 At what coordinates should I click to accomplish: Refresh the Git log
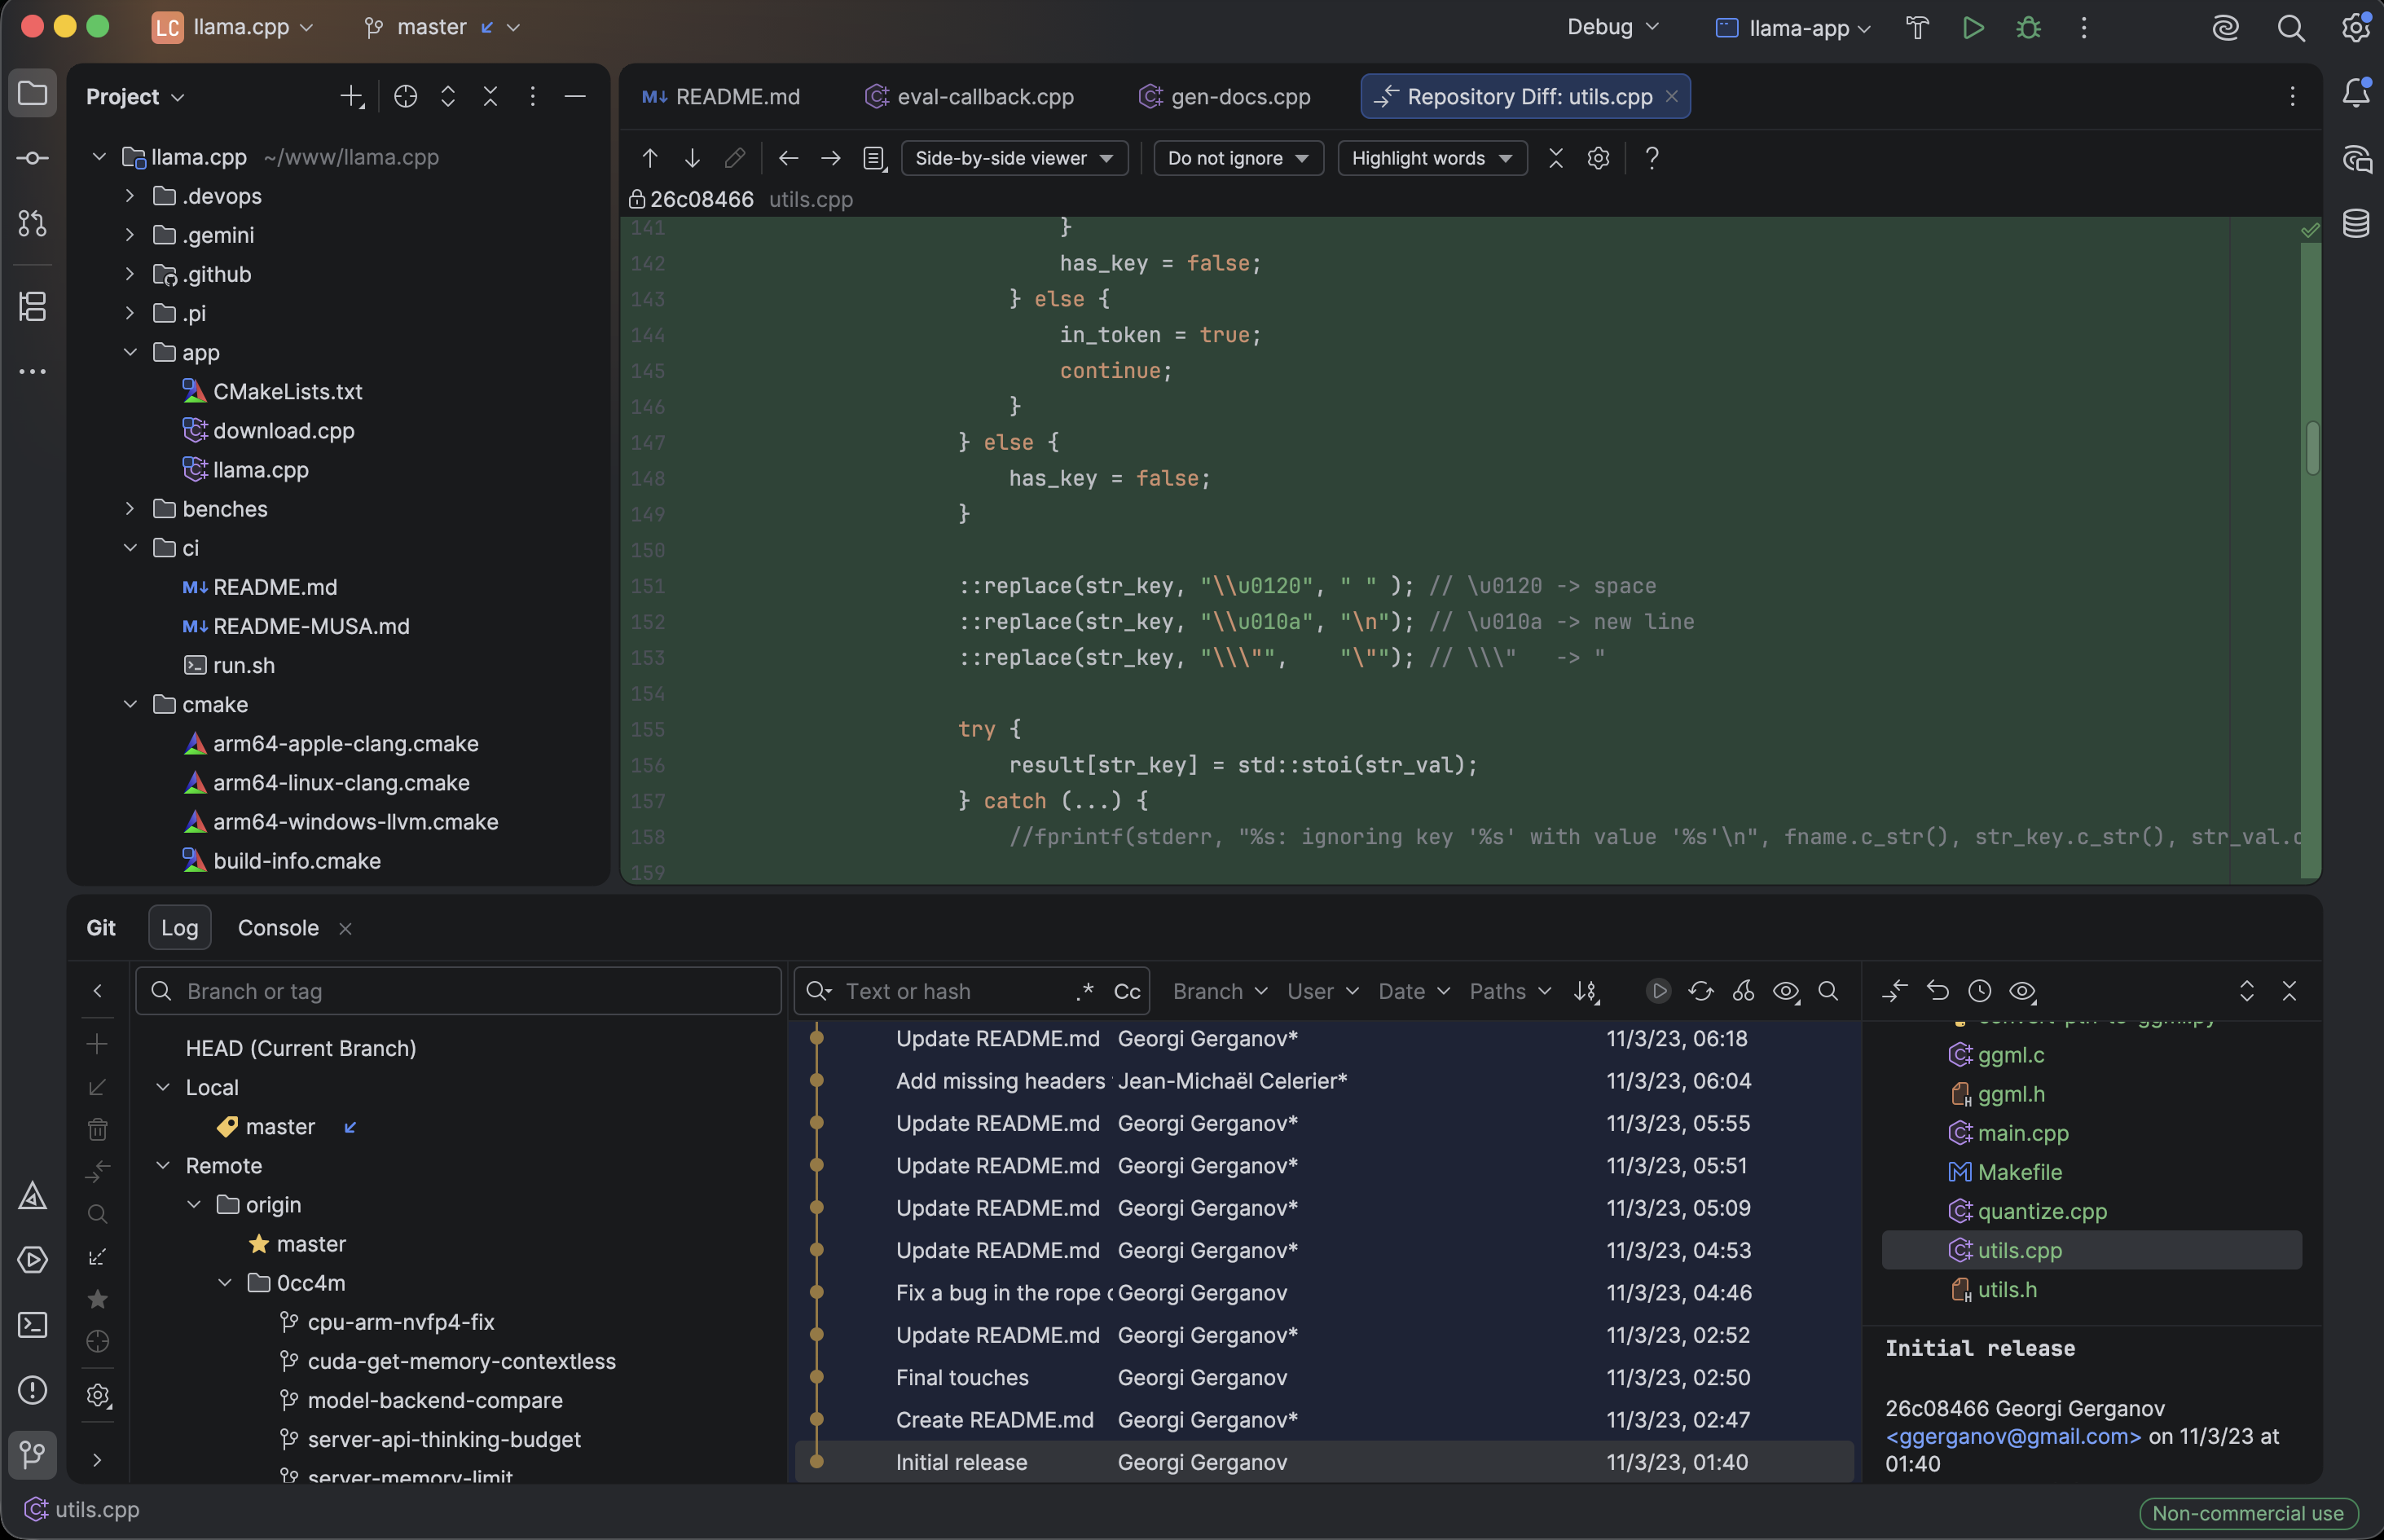1701,991
